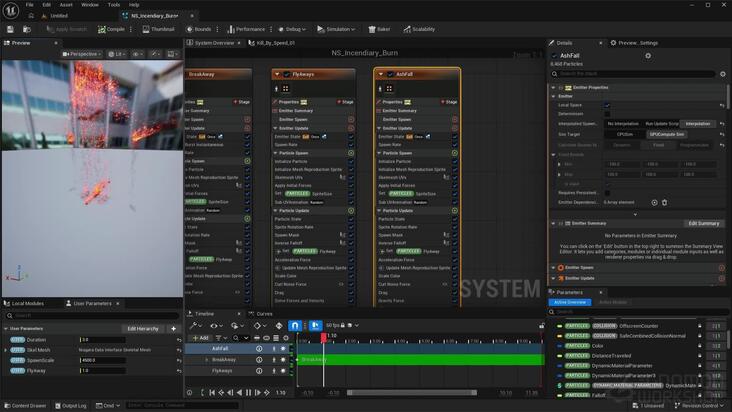Screen dimensions: 732x412
Task: Open the timeline keyframe diamond dropdown
Action: [259, 325]
